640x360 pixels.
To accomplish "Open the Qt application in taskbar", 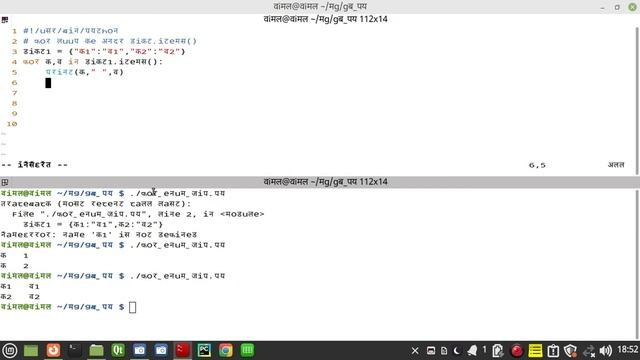I will point(118,350).
